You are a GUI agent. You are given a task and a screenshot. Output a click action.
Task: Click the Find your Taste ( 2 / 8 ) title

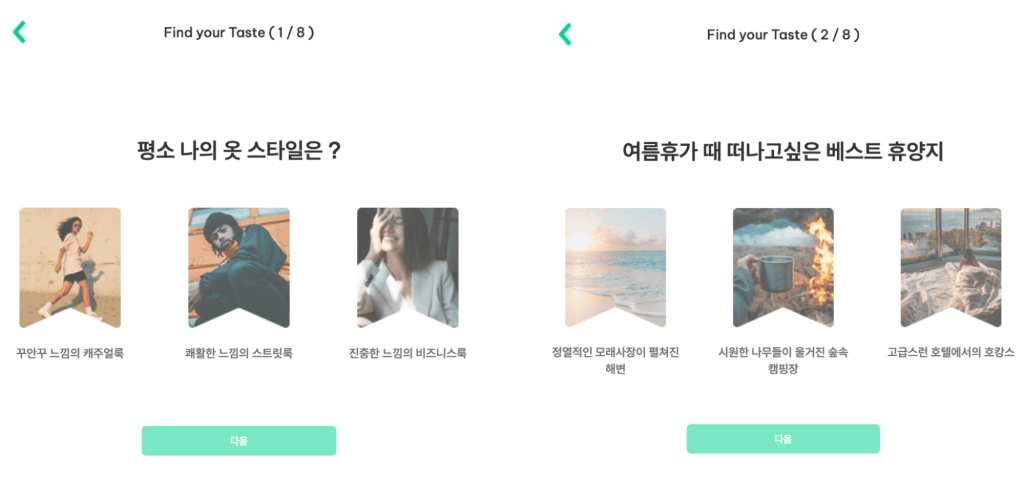click(x=783, y=35)
